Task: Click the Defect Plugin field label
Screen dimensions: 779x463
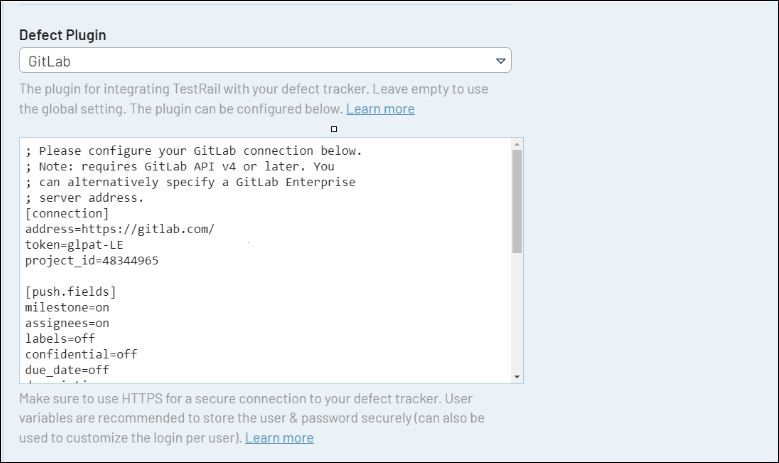Action: click(x=62, y=35)
